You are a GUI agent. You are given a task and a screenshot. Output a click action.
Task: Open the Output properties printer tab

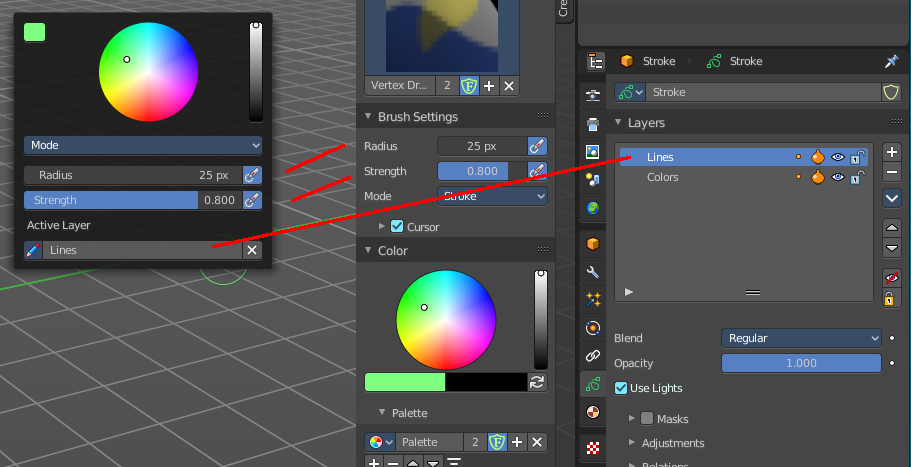(x=593, y=124)
